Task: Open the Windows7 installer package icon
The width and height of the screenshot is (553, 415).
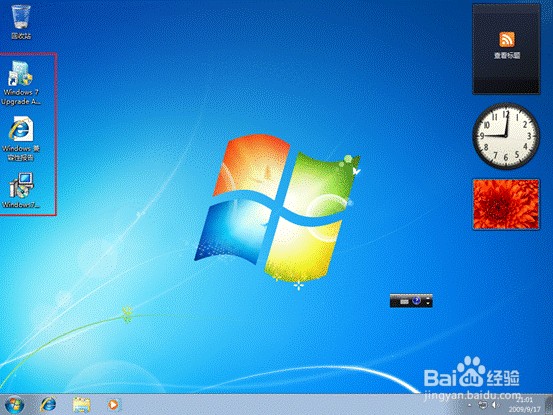Action: (21, 190)
